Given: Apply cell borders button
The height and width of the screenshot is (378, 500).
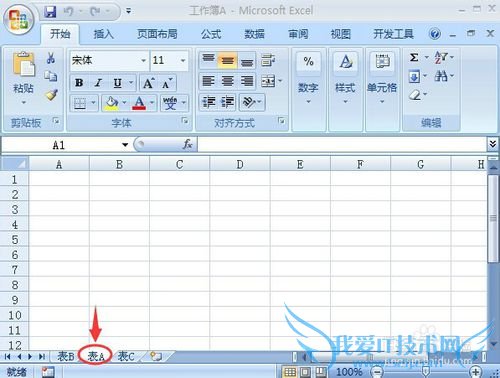Looking at the screenshot, I should tap(80, 103).
